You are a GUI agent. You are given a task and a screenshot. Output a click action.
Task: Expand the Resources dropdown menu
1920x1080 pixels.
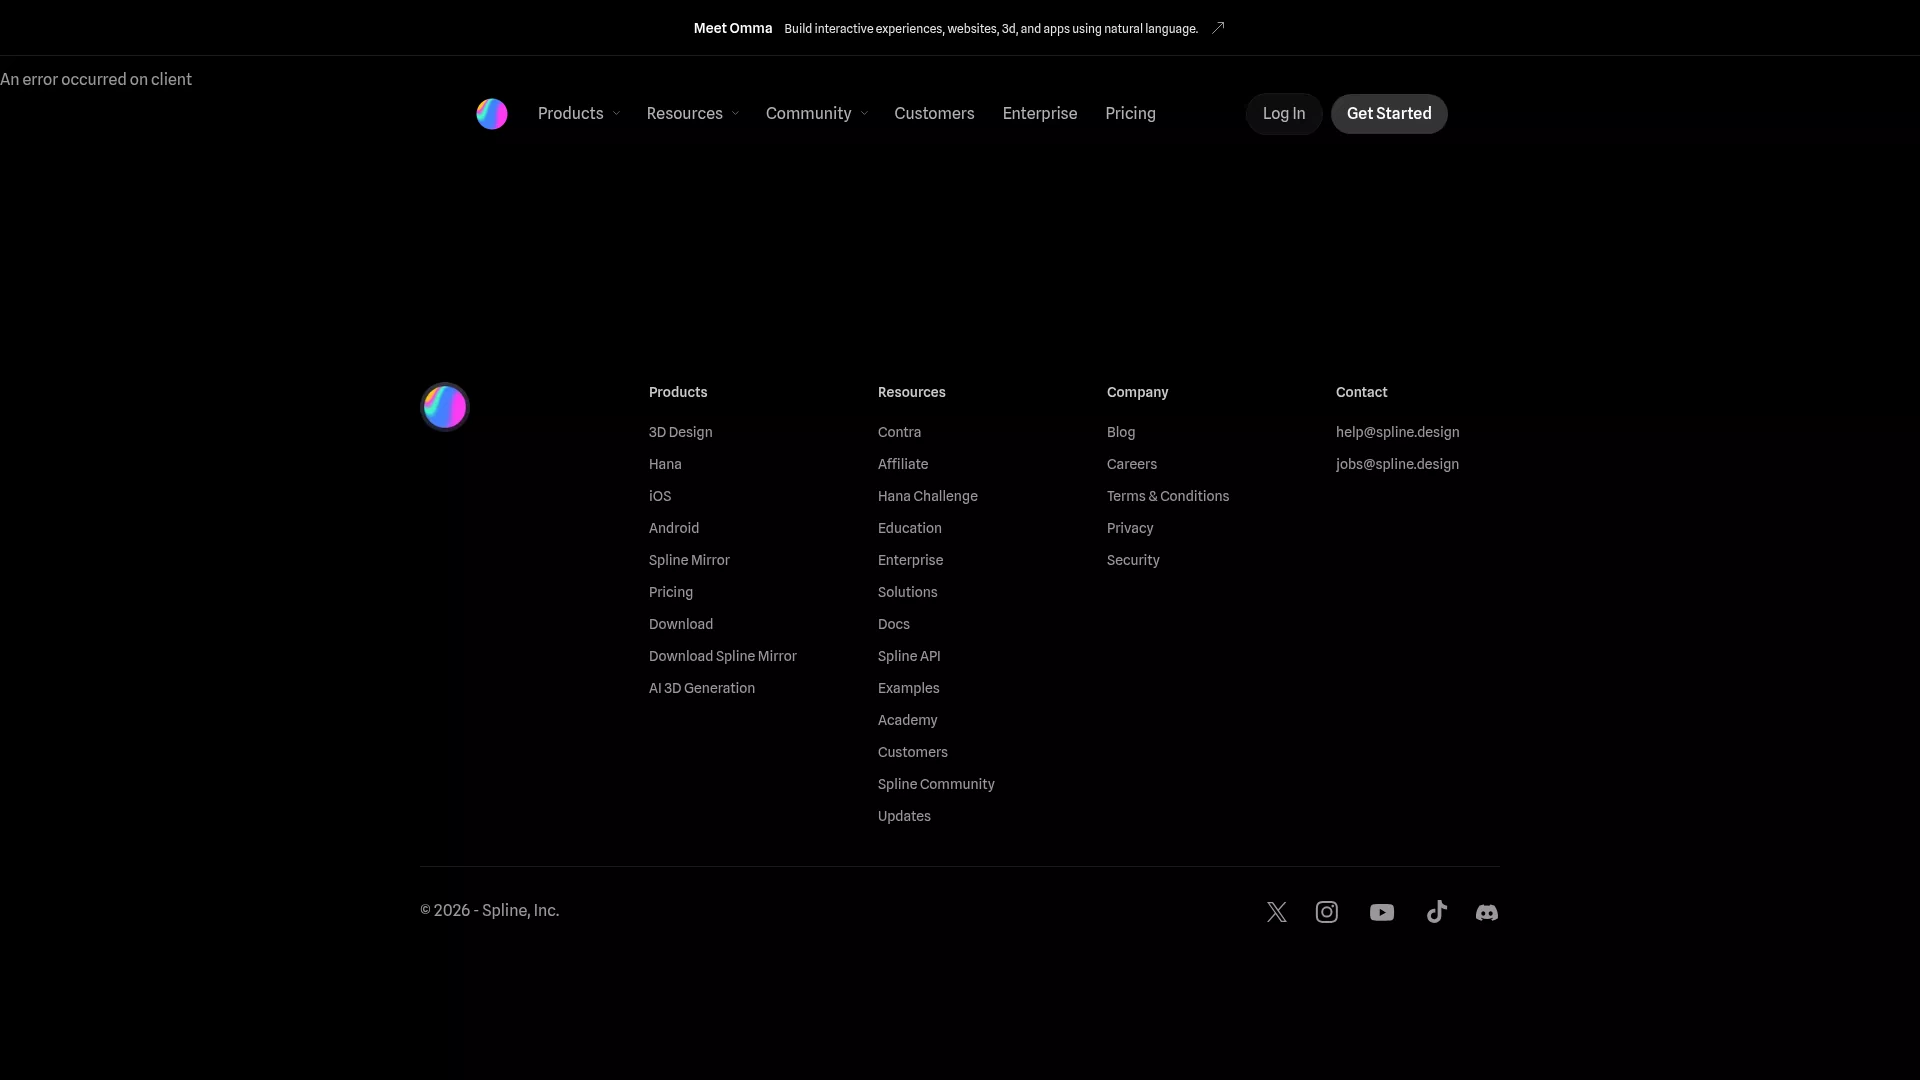(693, 114)
